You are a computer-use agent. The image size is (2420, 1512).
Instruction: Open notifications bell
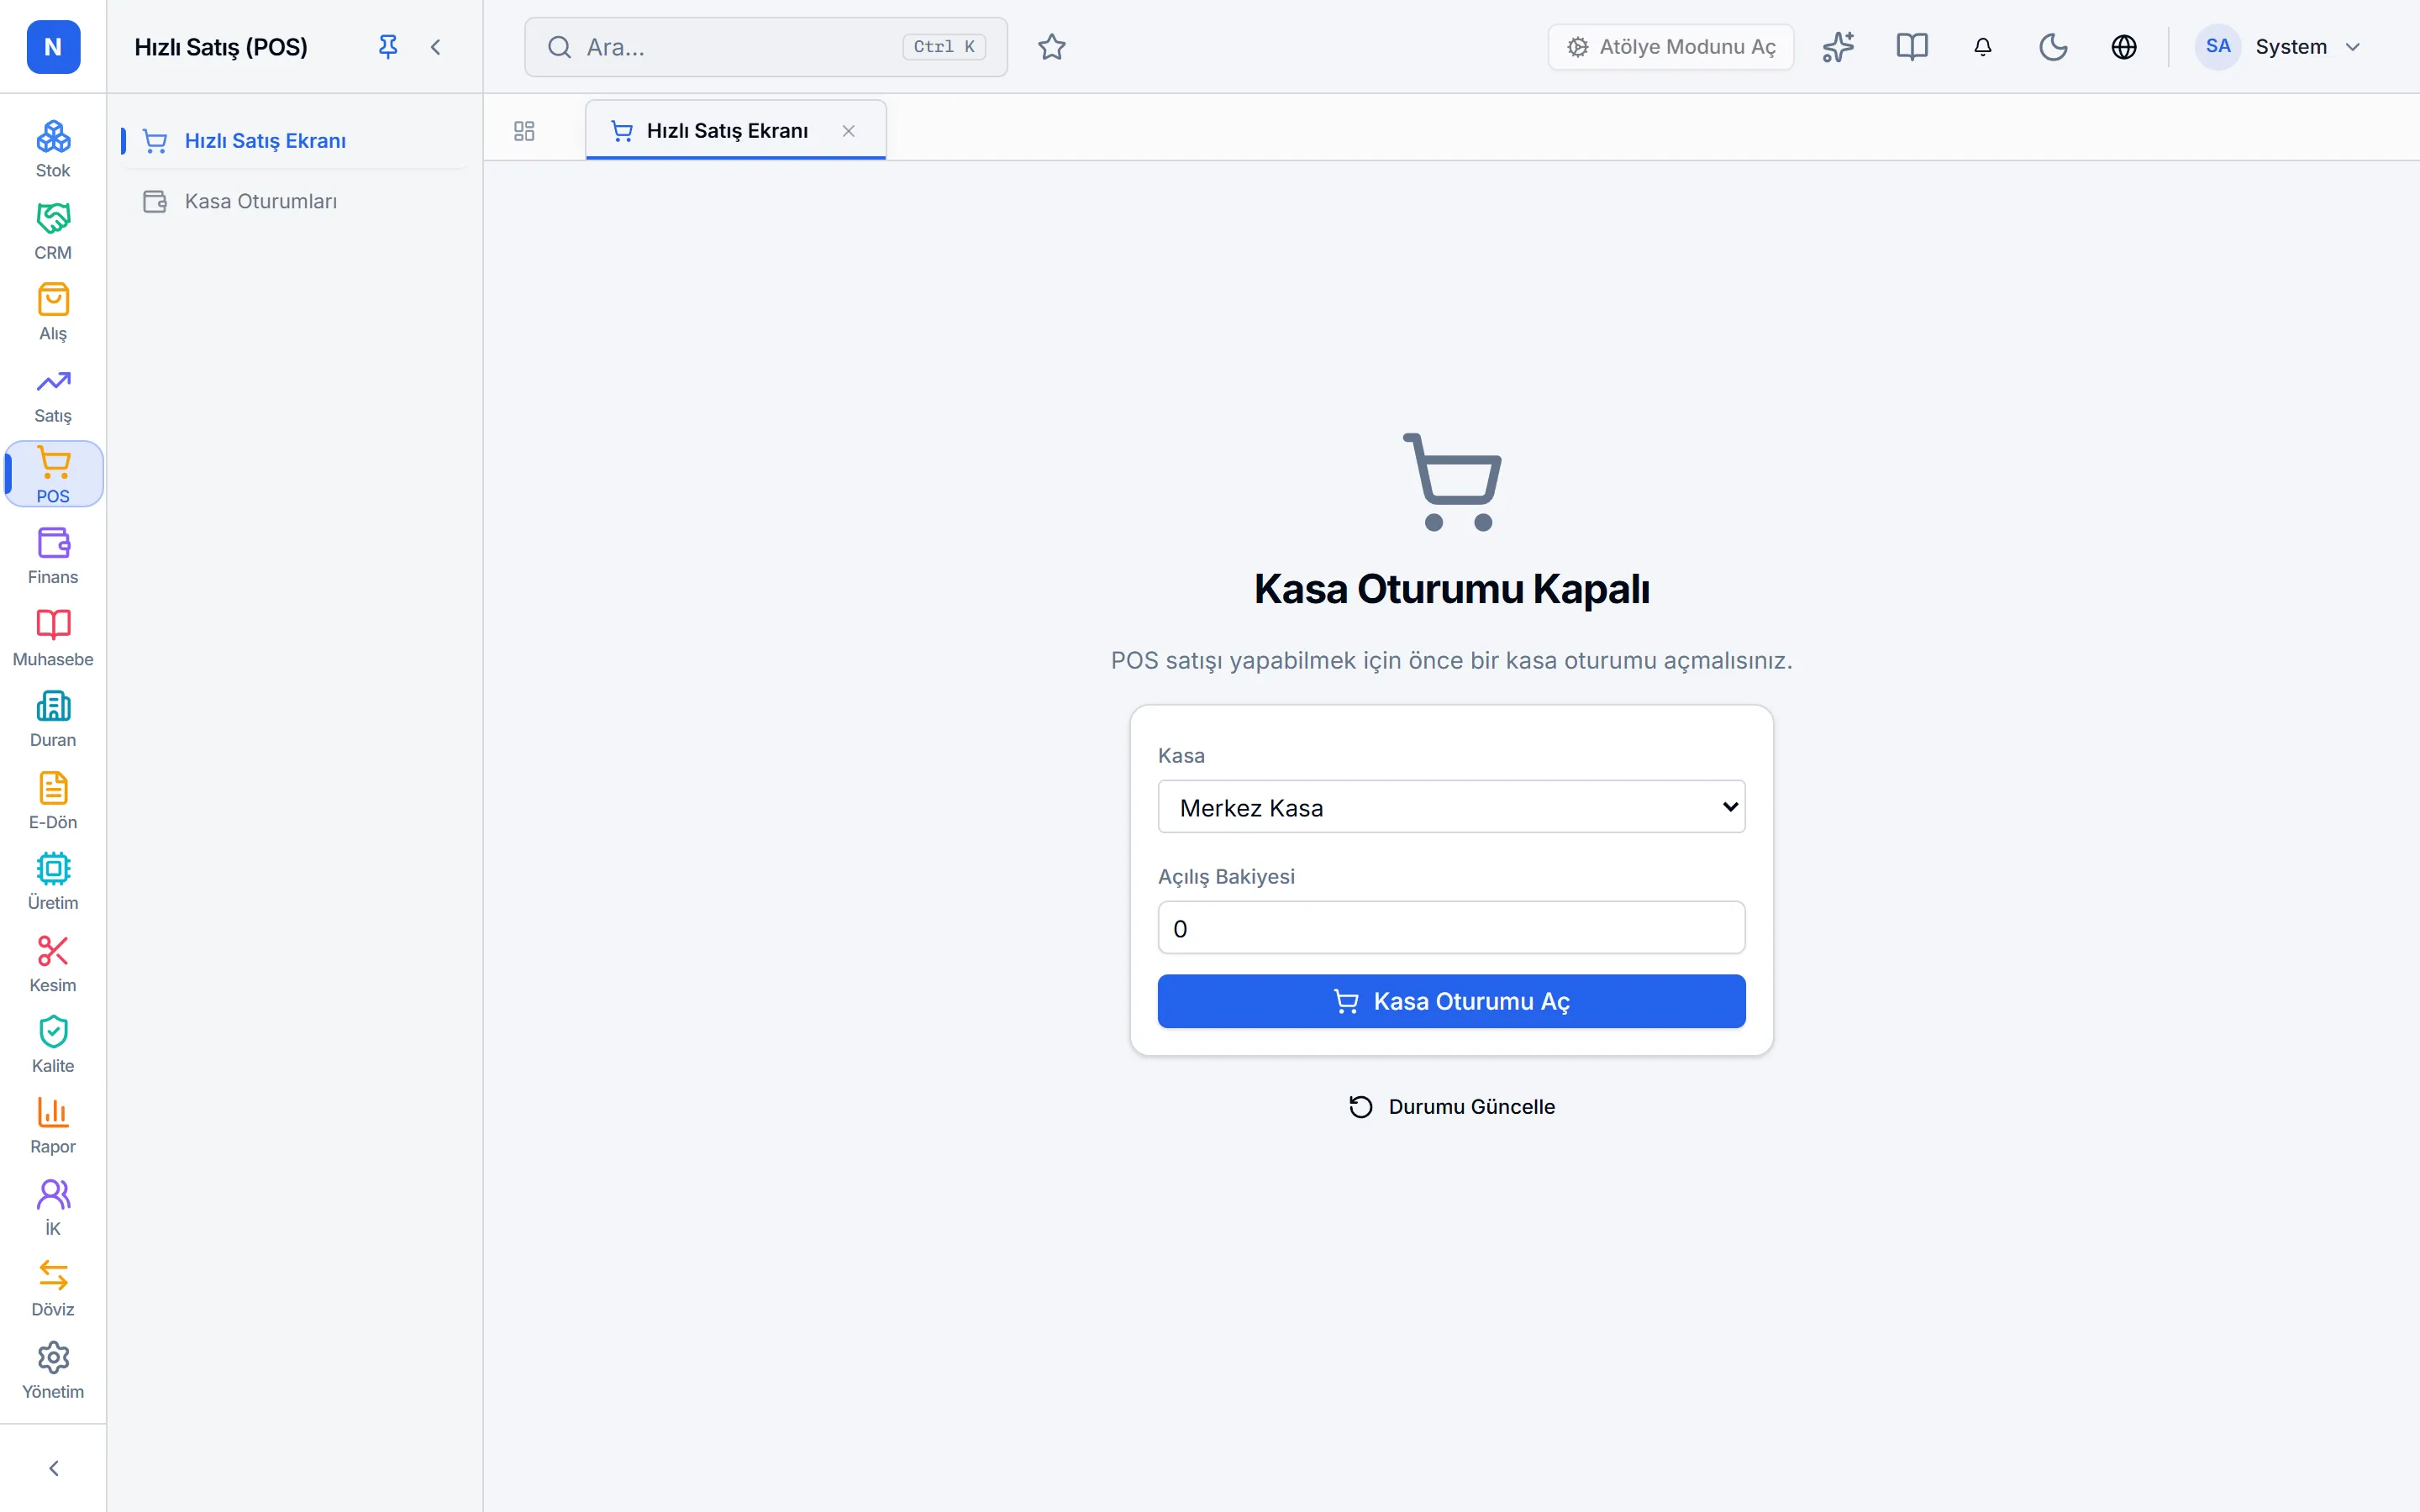tap(1983, 47)
